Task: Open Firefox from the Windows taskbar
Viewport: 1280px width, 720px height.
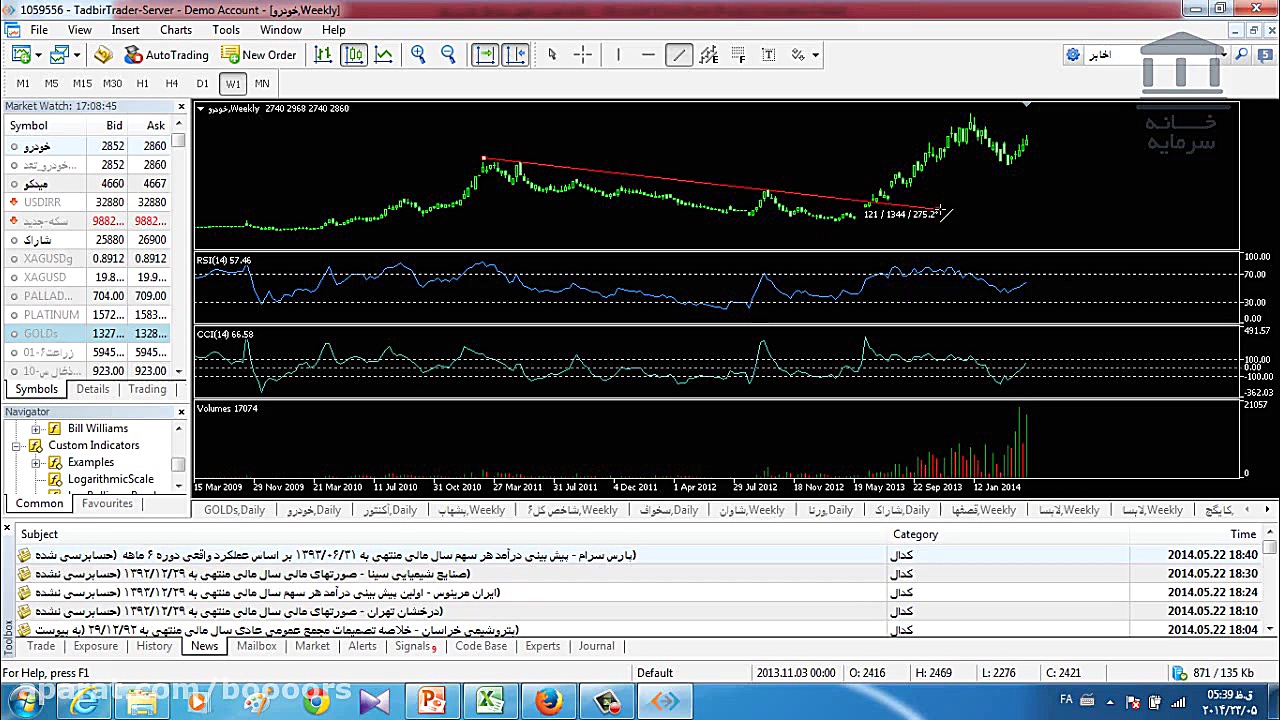Action: coord(549,701)
